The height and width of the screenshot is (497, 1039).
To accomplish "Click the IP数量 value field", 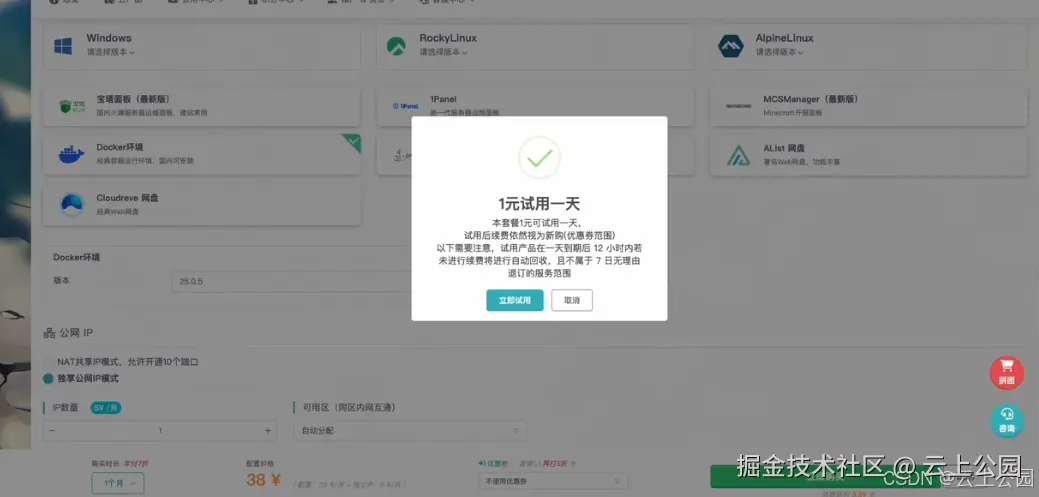I will [x=160, y=431].
